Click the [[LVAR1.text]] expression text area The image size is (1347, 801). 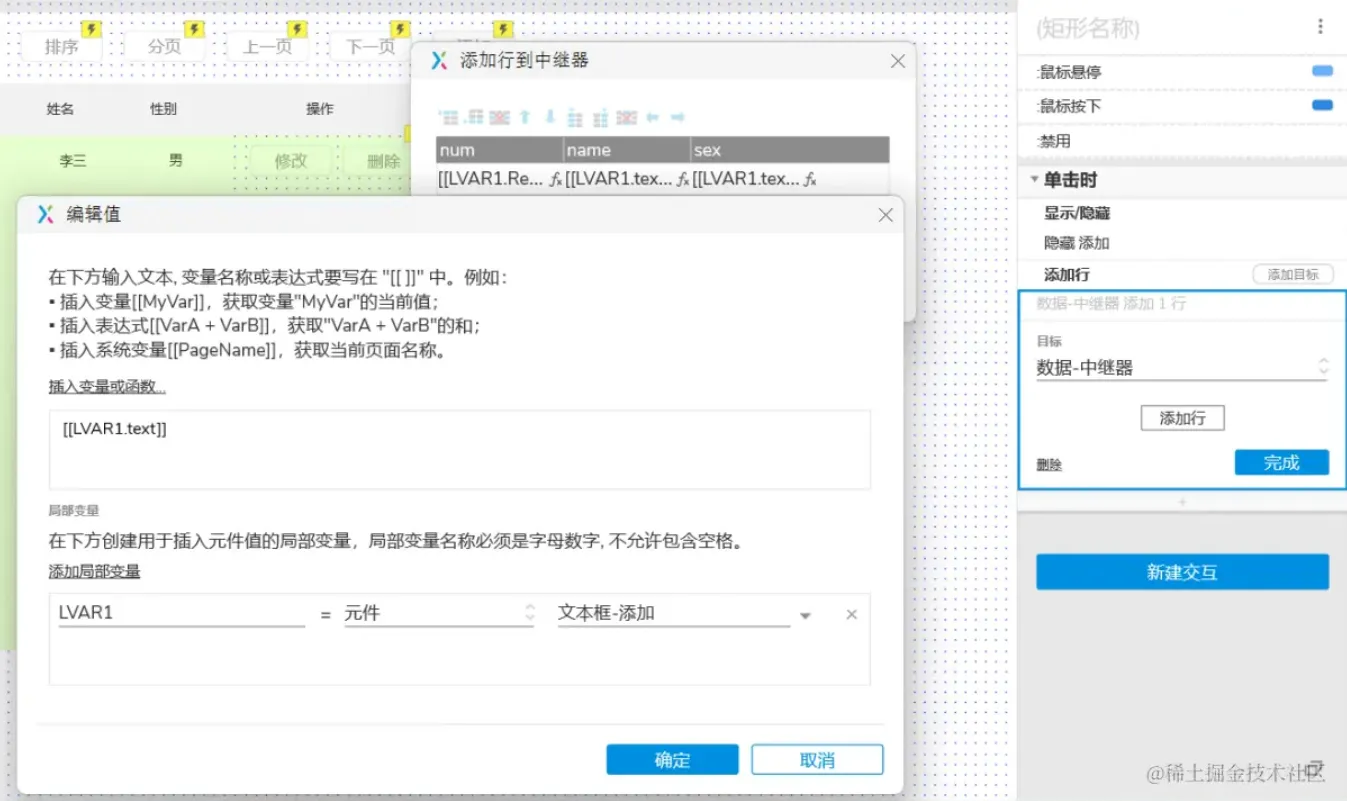(x=459, y=450)
